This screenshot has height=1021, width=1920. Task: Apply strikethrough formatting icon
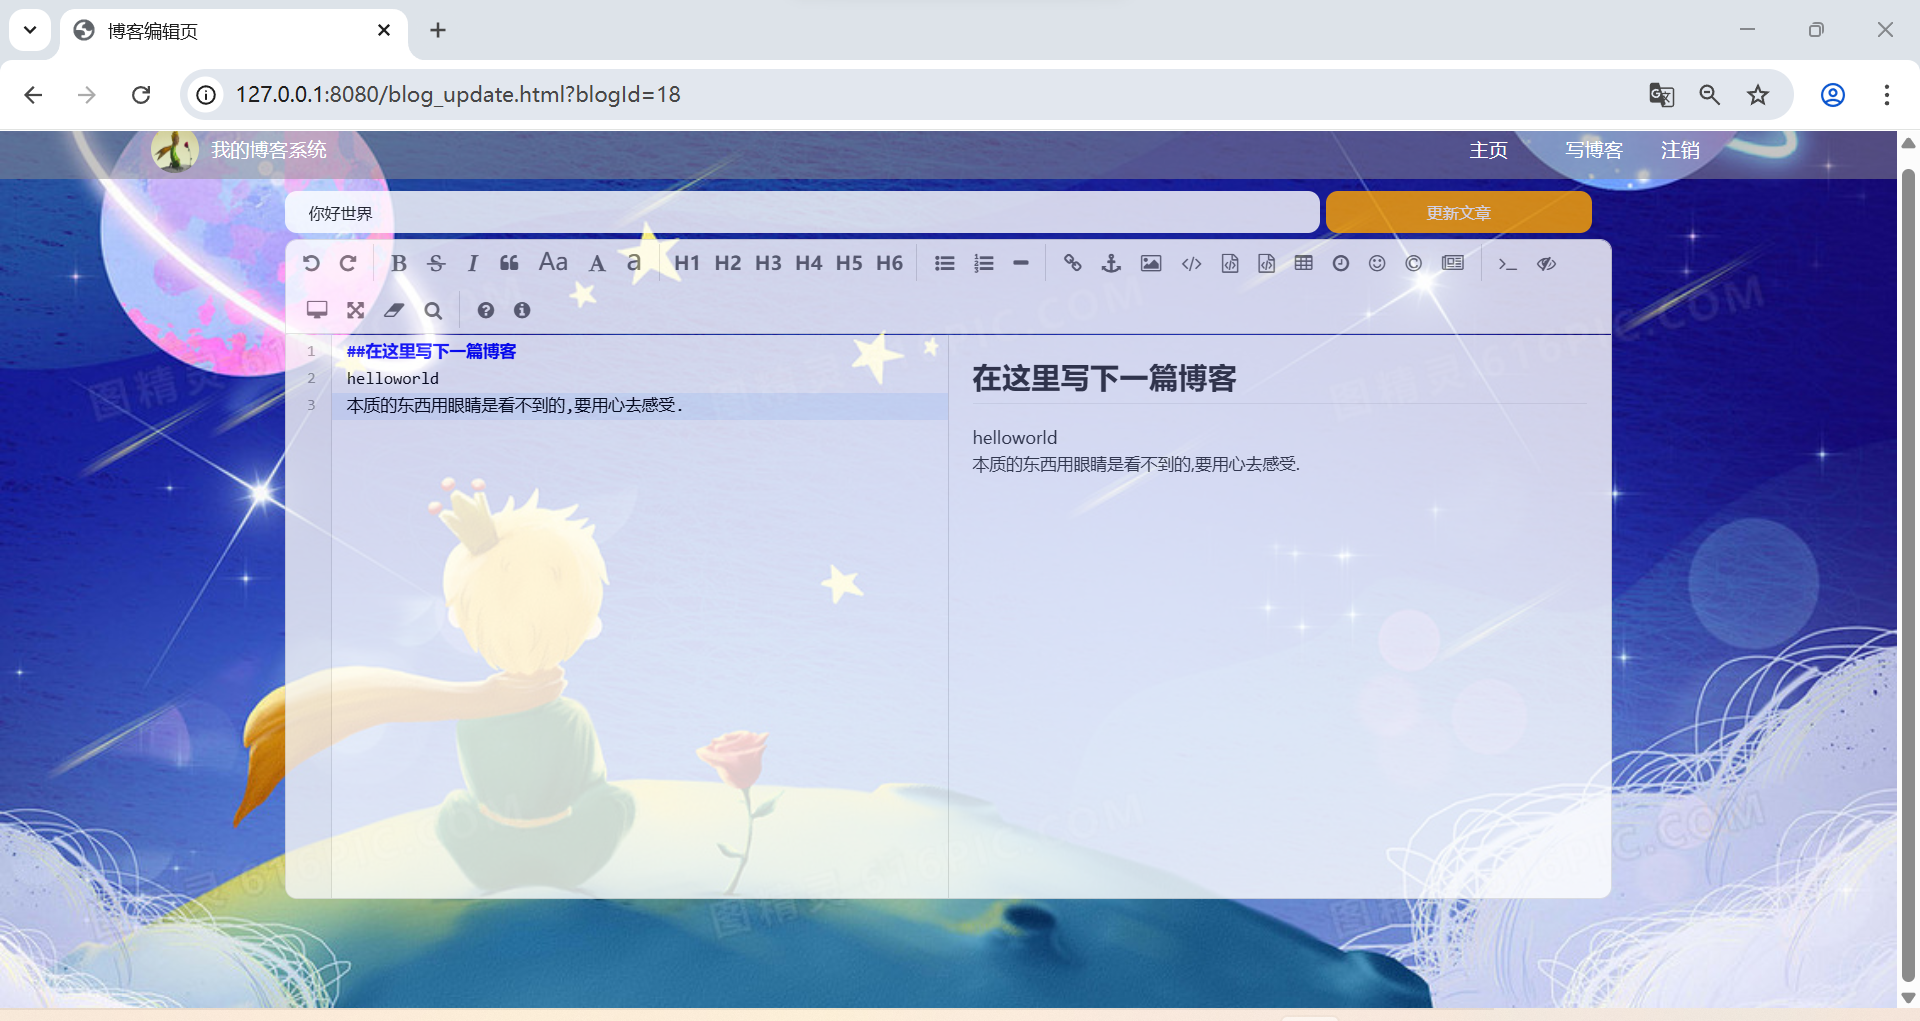tap(436, 263)
